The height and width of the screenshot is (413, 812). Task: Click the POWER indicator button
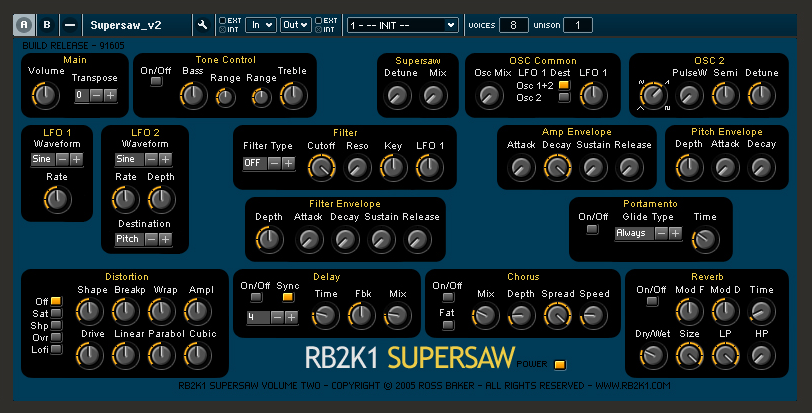559,363
